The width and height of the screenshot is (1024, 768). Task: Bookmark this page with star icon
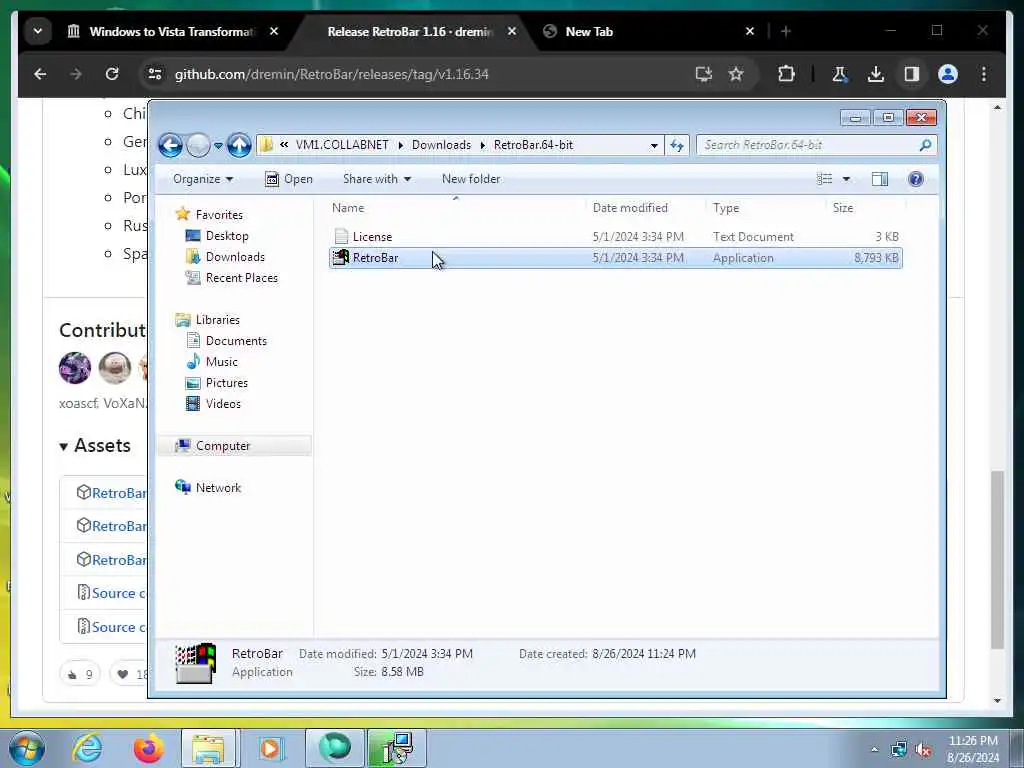pos(736,74)
